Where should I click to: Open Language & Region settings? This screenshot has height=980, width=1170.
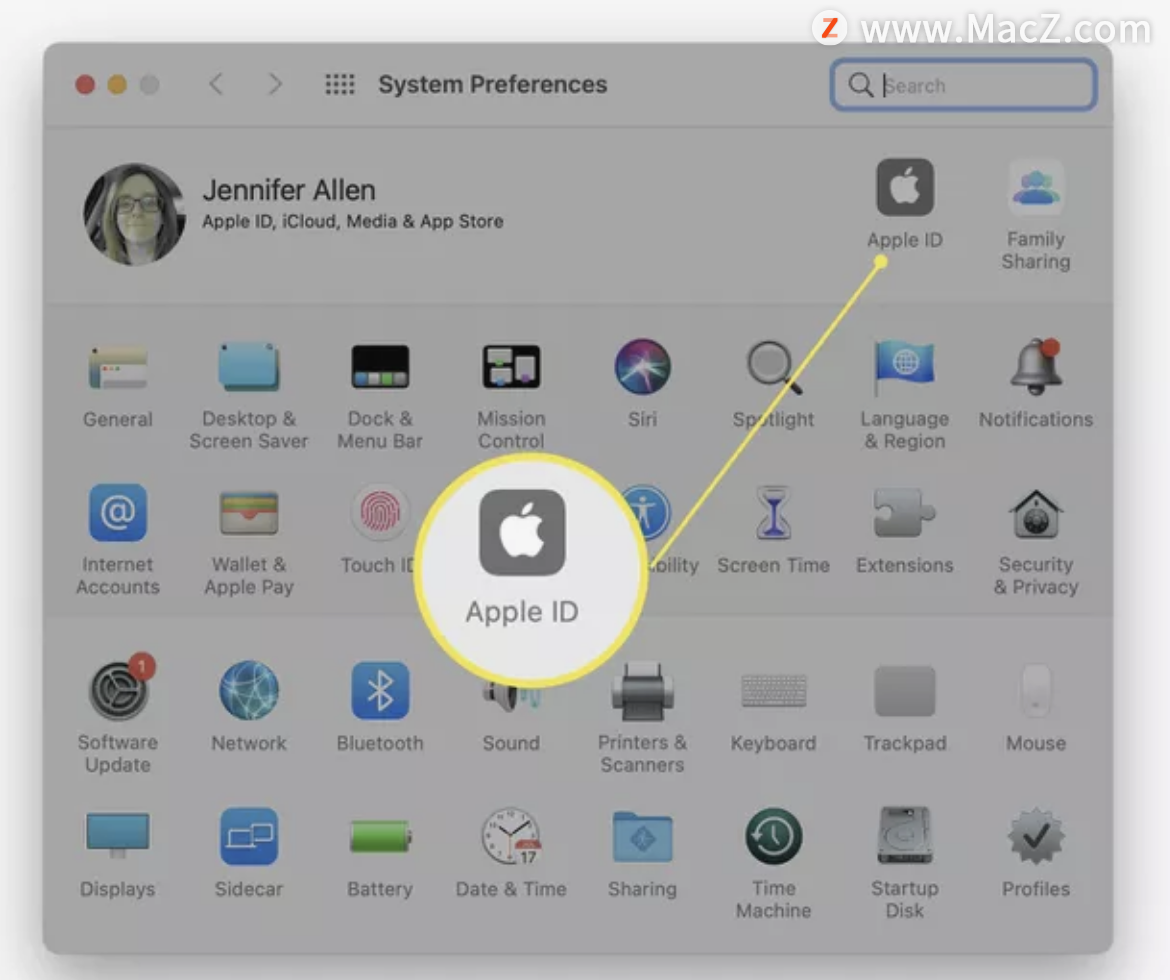click(904, 366)
